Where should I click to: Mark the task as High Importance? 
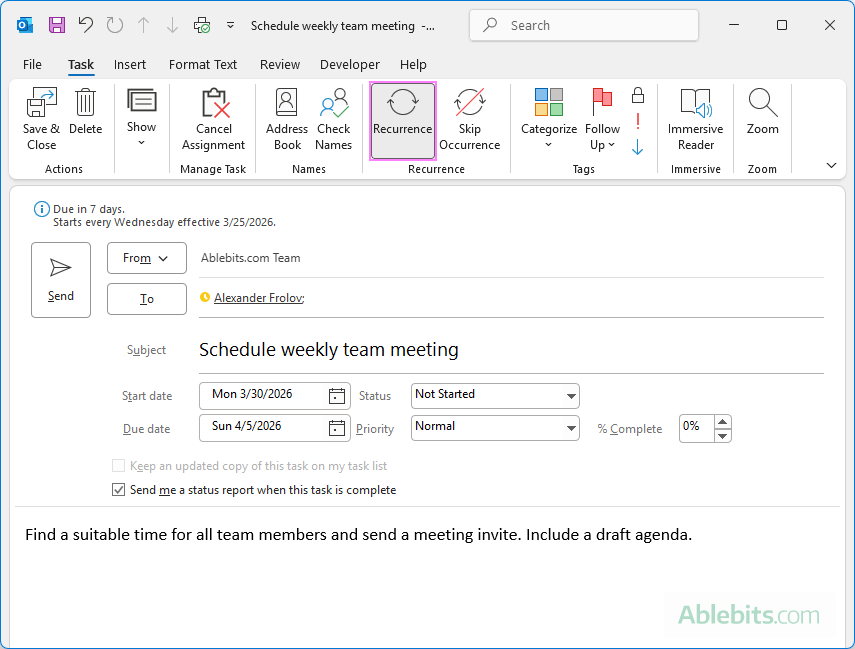coord(637,123)
